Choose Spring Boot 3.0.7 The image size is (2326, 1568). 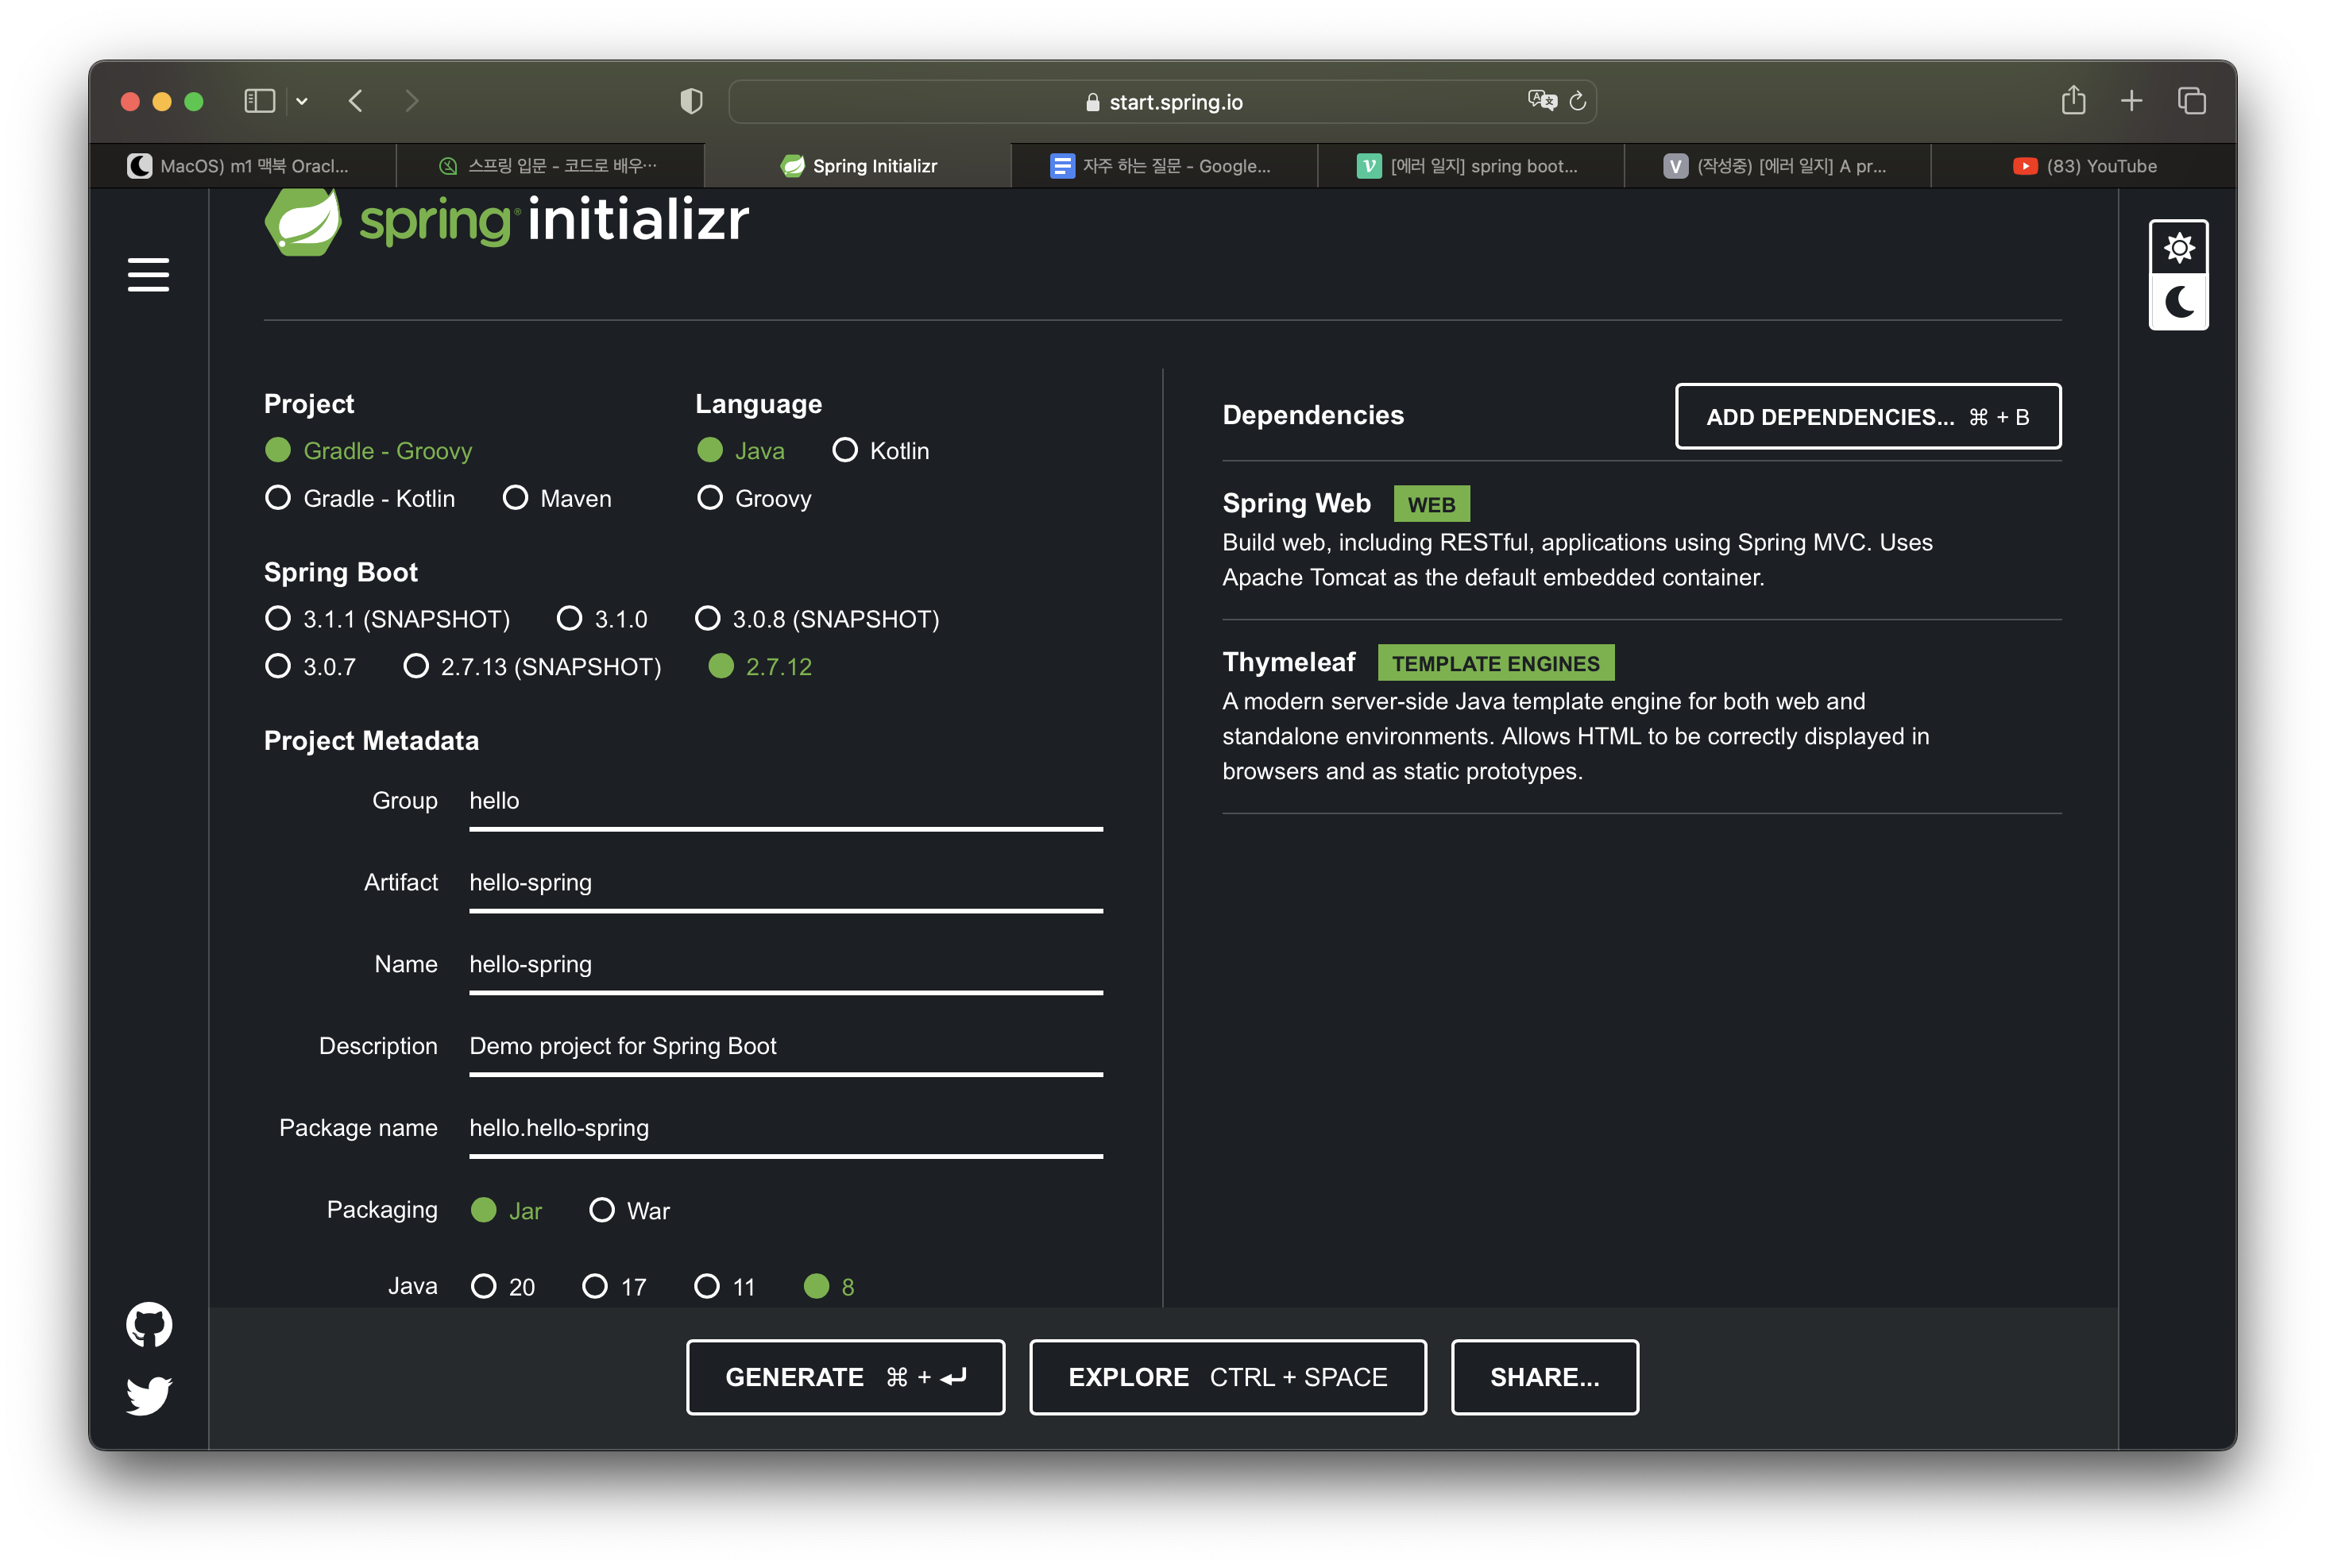[x=310, y=666]
